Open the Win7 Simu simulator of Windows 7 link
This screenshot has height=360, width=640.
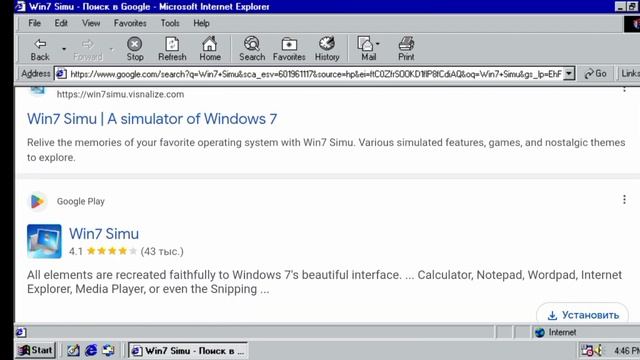click(x=152, y=119)
